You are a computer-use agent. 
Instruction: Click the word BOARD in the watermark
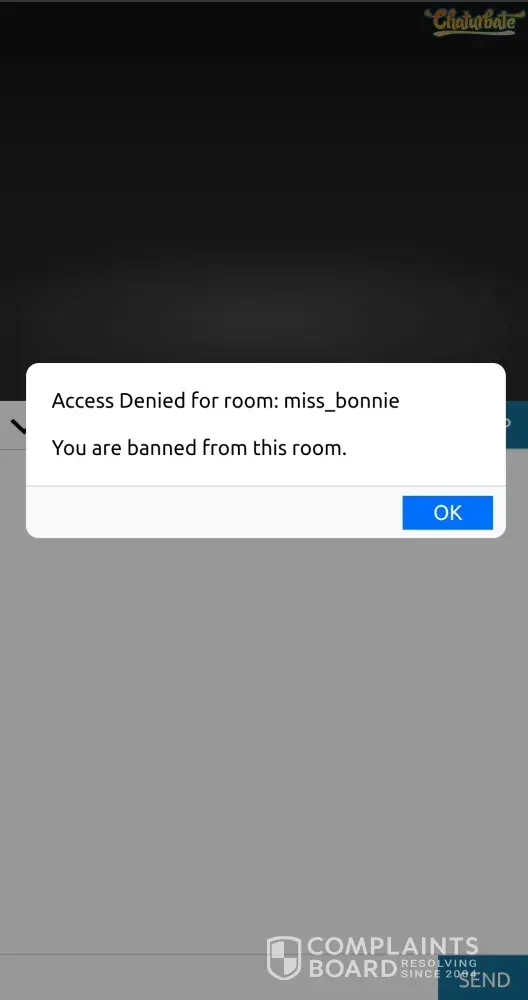pyautogui.click(x=353, y=969)
